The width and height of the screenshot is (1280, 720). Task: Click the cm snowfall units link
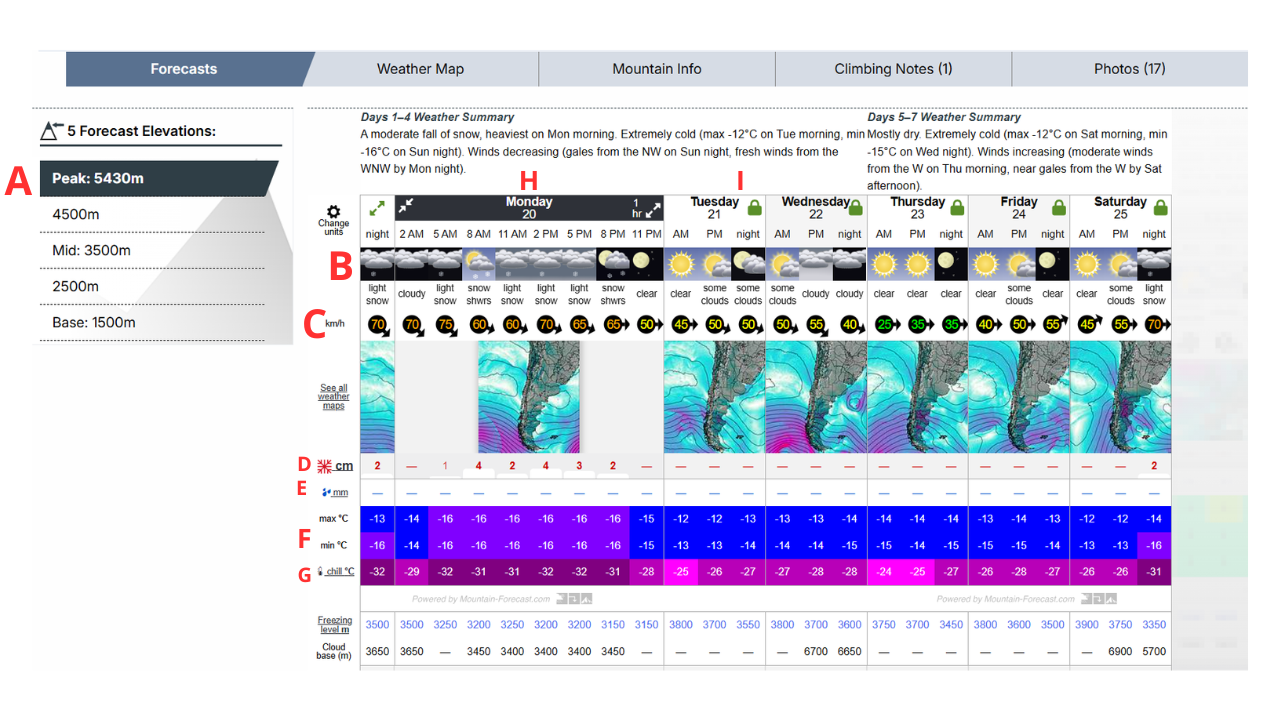point(344,466)
